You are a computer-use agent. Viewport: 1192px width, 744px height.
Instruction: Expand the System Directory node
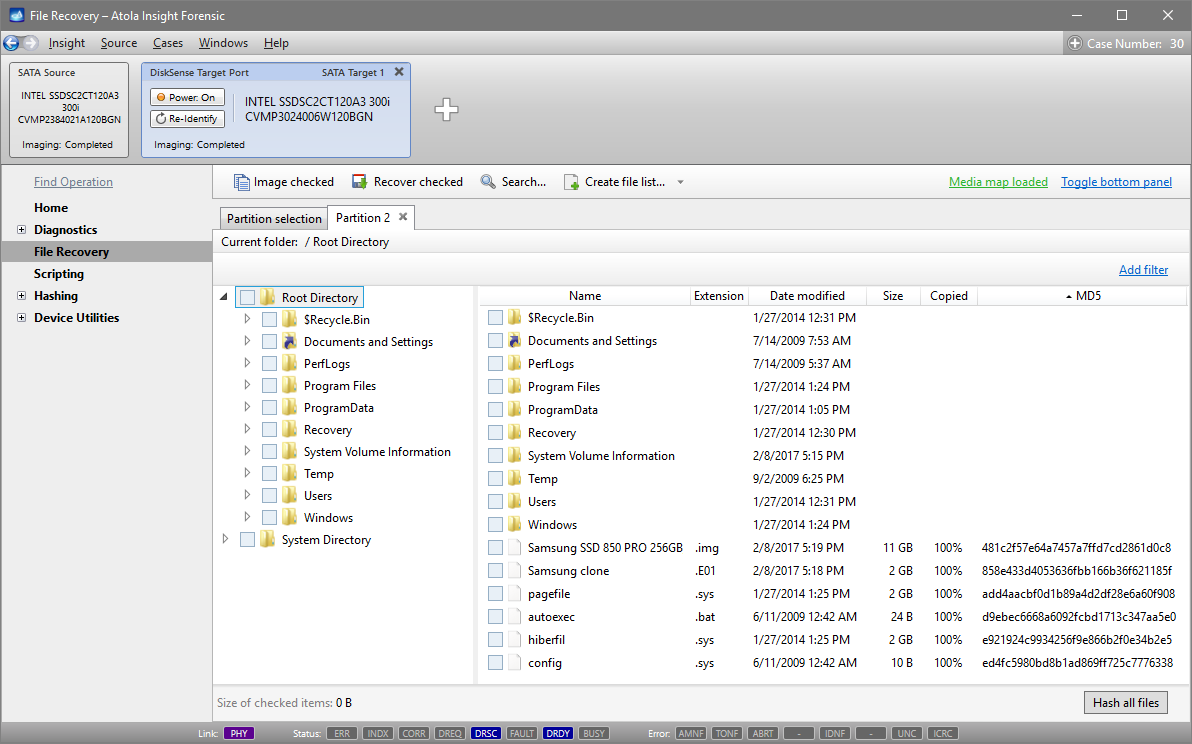point(225,539)
